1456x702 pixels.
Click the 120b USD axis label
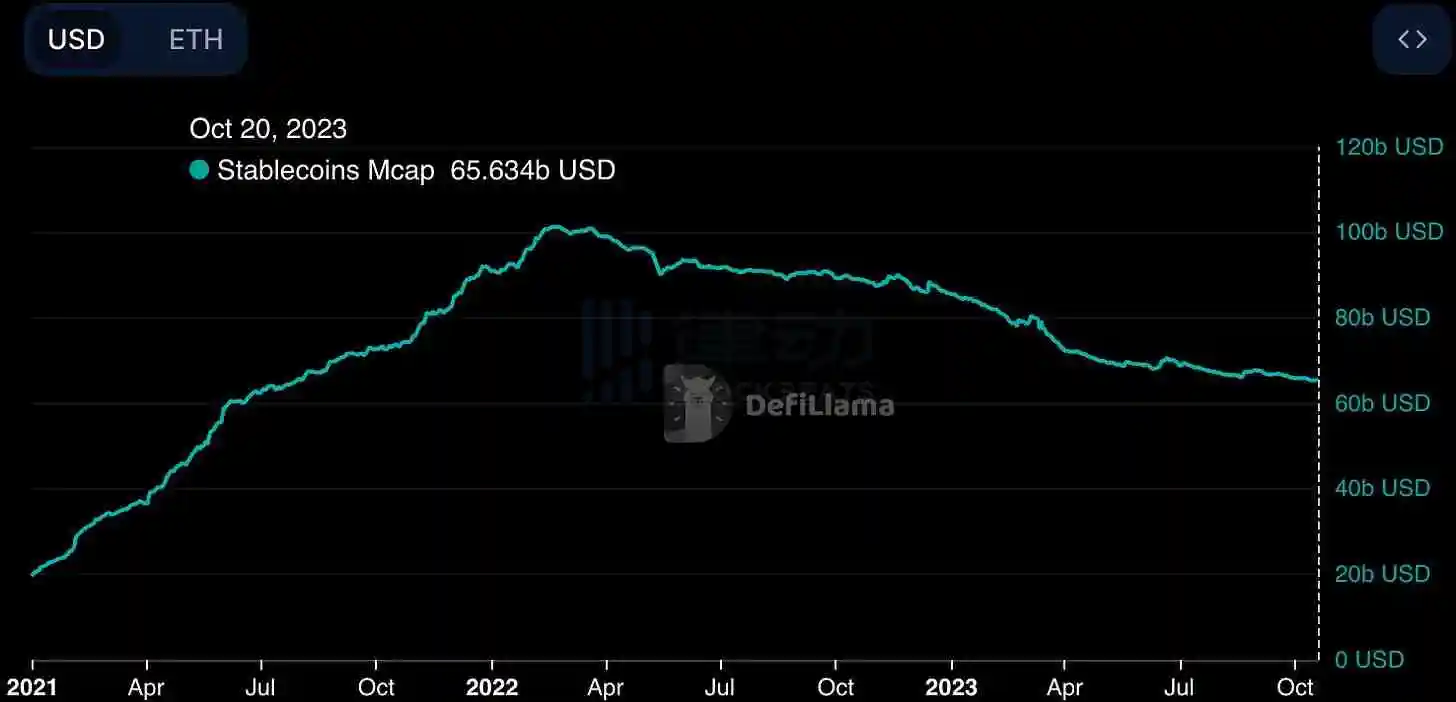1390,147
